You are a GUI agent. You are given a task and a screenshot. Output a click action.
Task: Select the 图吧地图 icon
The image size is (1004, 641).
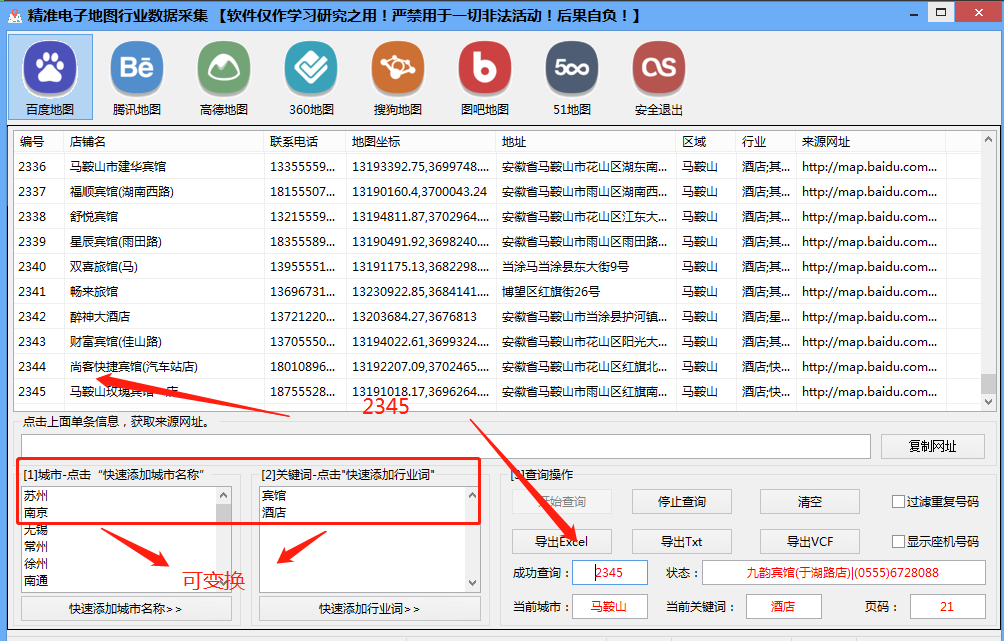click(485, 68)
